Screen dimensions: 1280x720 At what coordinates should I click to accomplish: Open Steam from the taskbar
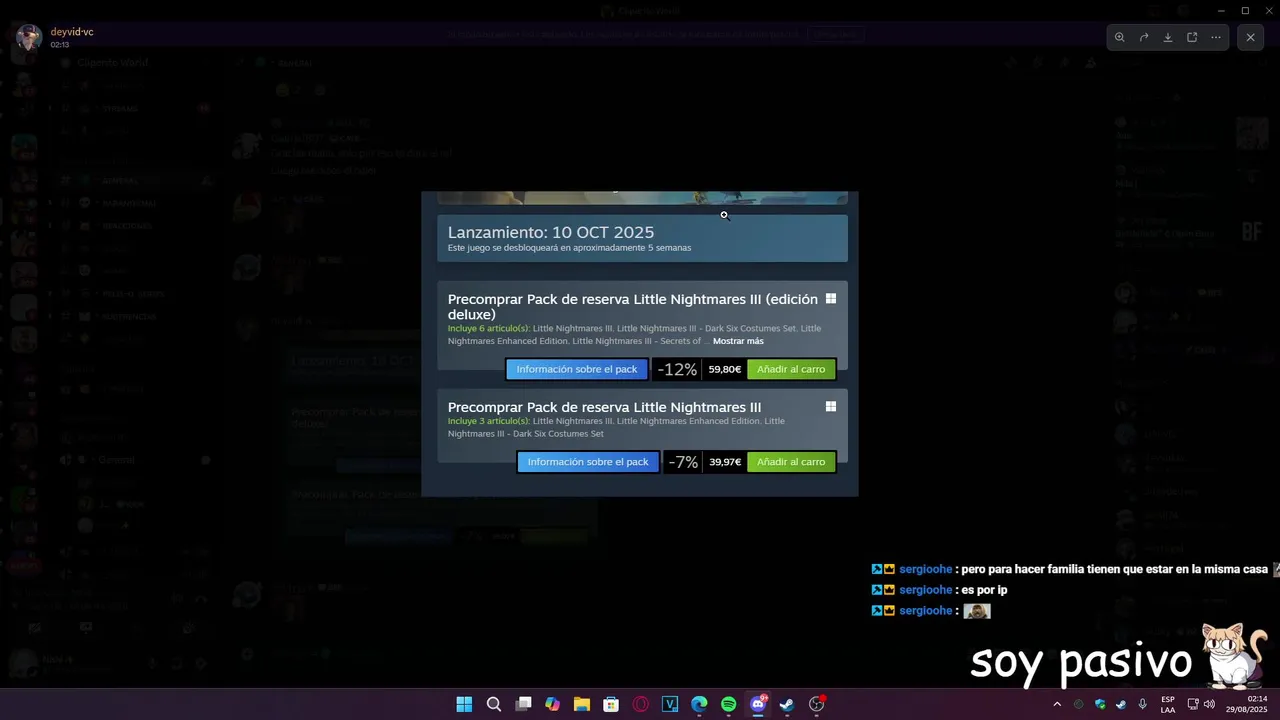[787, 704]
